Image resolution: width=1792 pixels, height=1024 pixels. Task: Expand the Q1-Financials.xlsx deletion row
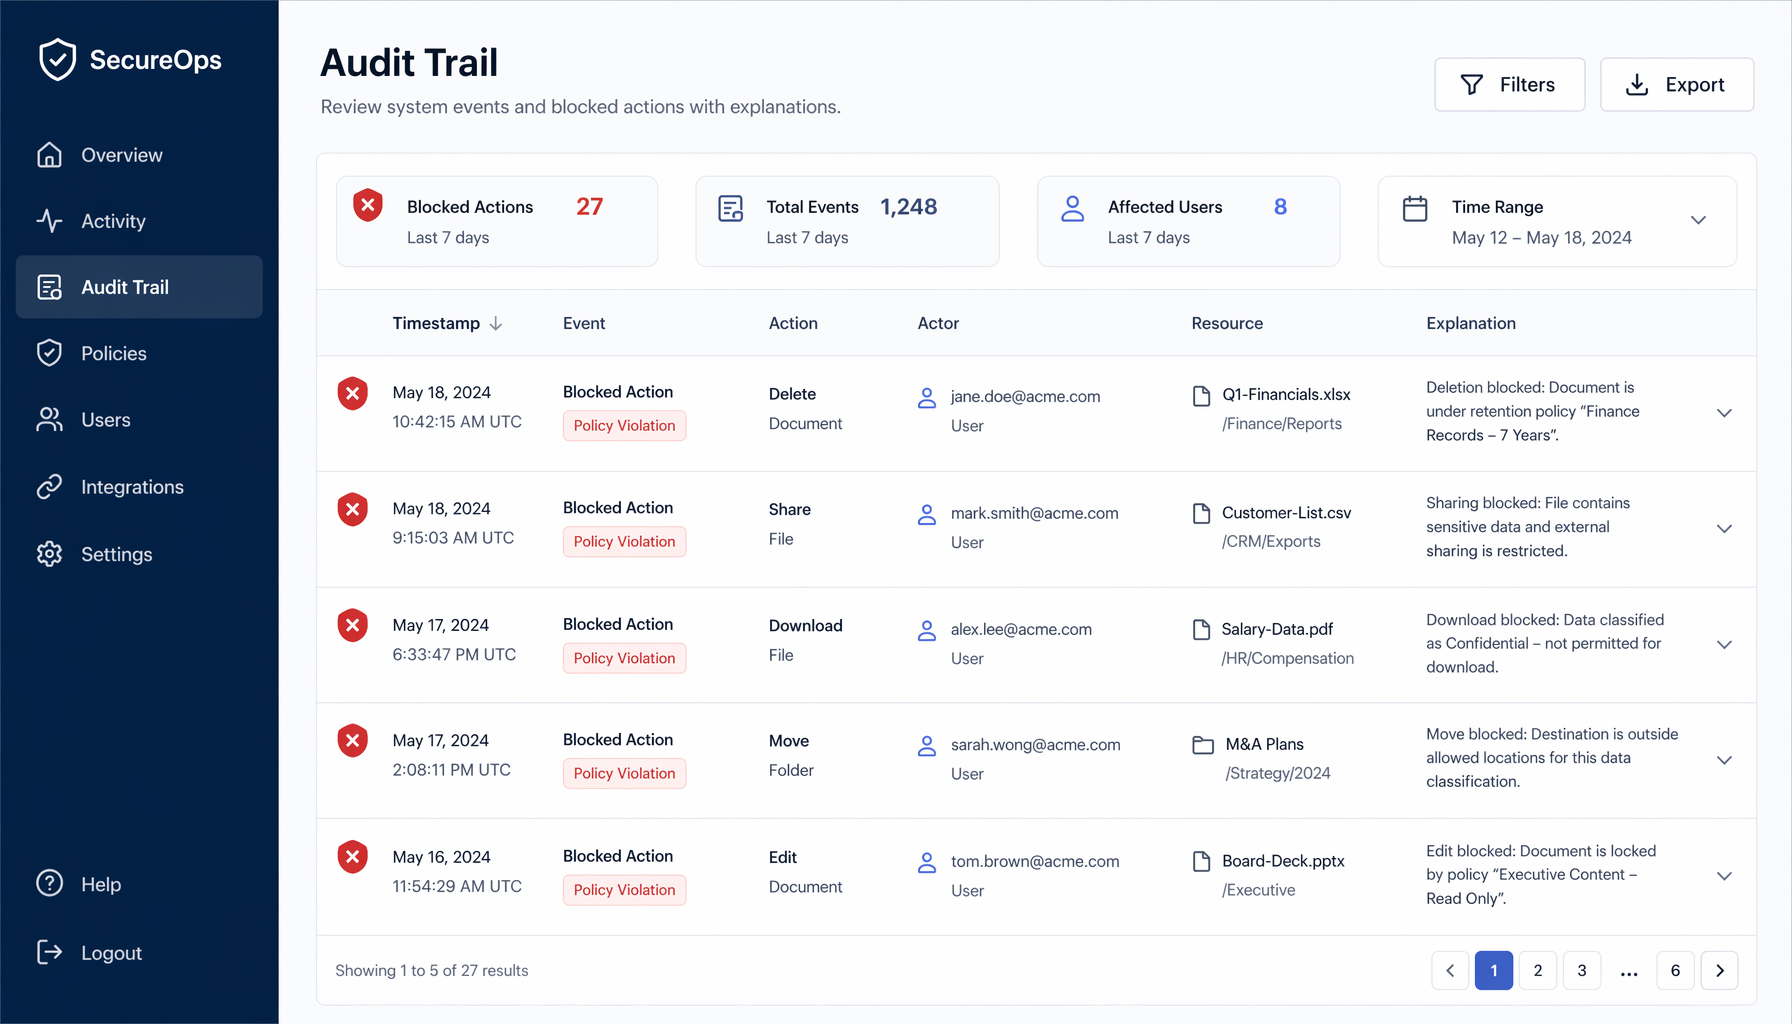pyautogui.click(x=1724, y=413)
